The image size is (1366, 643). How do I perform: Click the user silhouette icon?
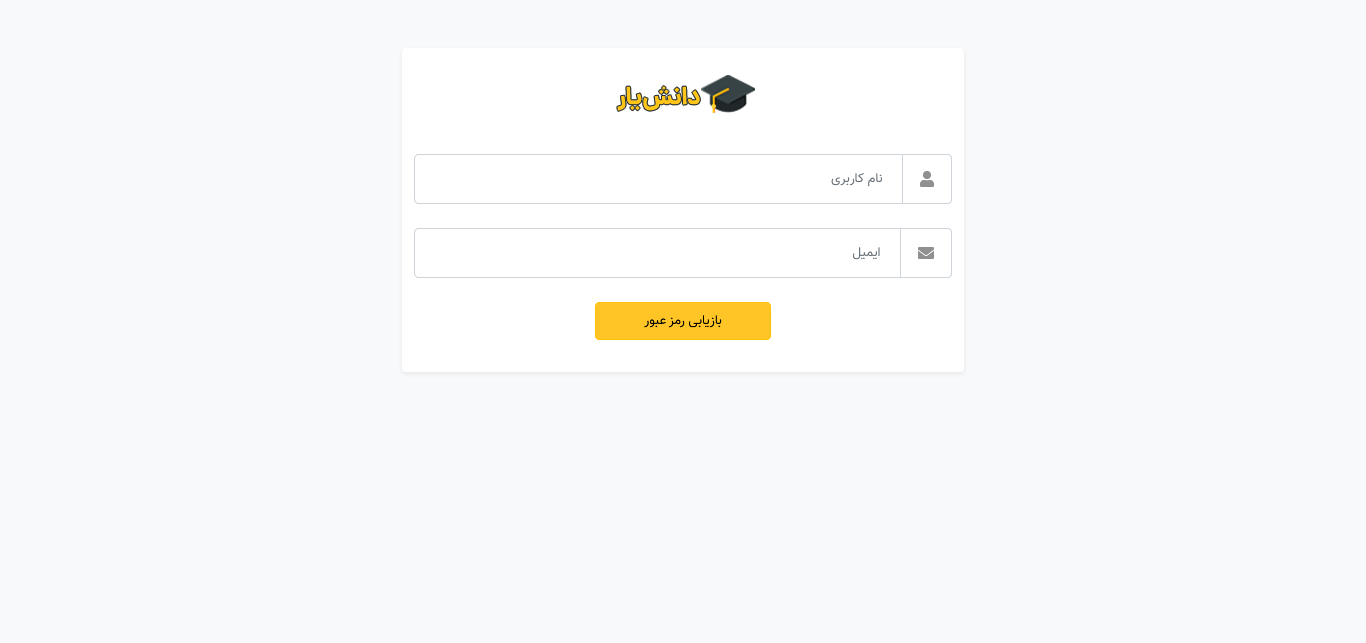927,179
